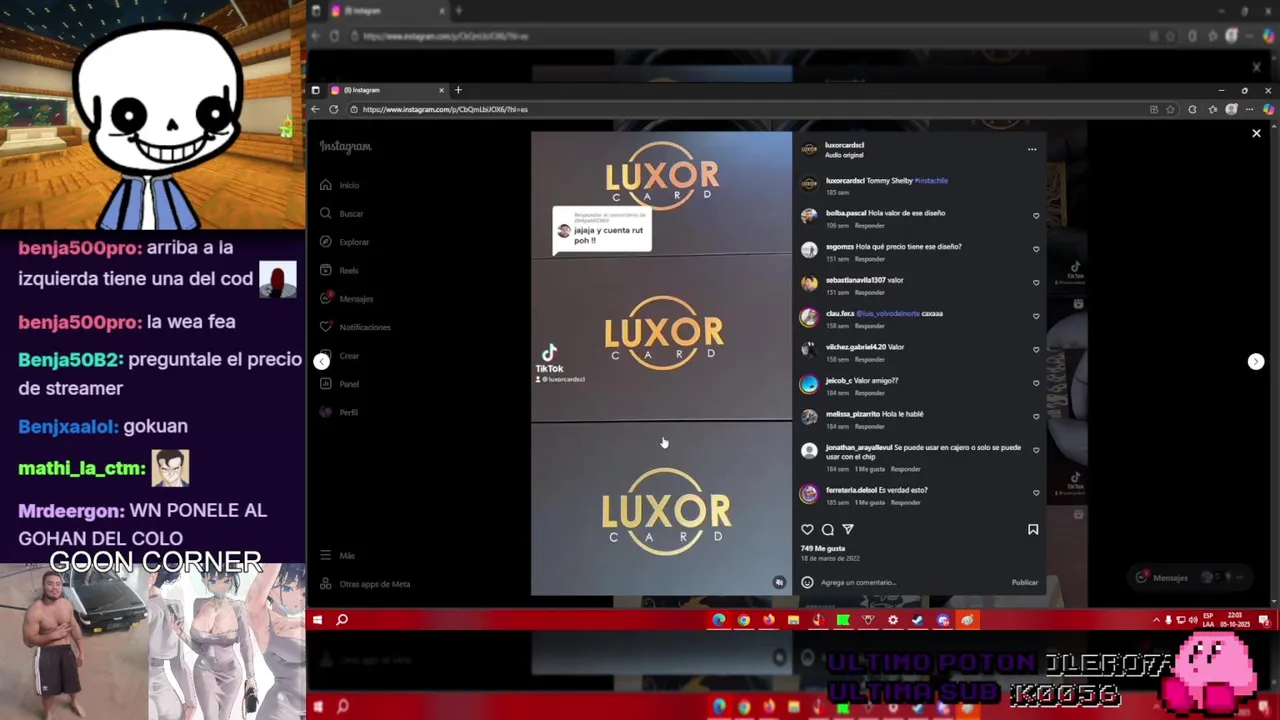Screen dimensions: 1280x720
Task: Open a new browser tab with plus
Action: (x=458, y=90)
